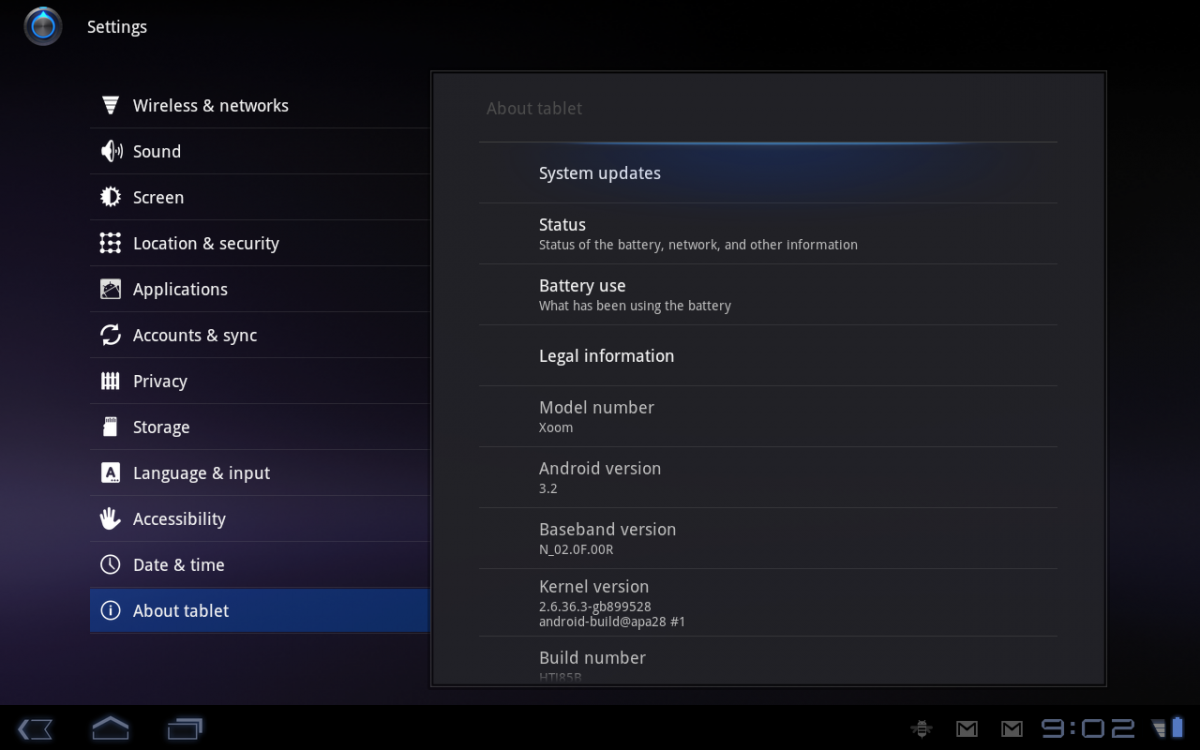Tap the Build number entry
1200x750 pixels.
pos(768,661)
